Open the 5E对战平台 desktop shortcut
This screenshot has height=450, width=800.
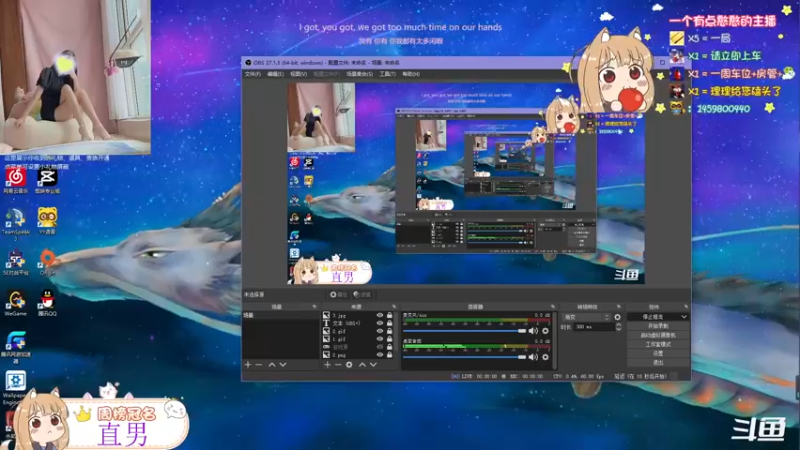tap(15, 261)
